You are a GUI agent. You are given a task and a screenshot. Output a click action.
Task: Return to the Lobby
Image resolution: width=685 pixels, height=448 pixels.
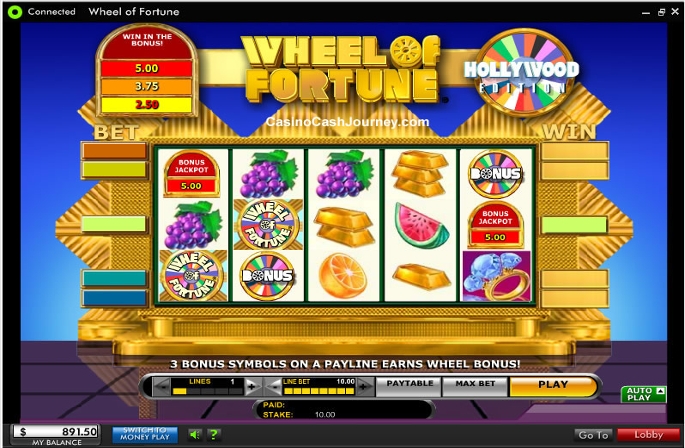click(x=648, y=435)
